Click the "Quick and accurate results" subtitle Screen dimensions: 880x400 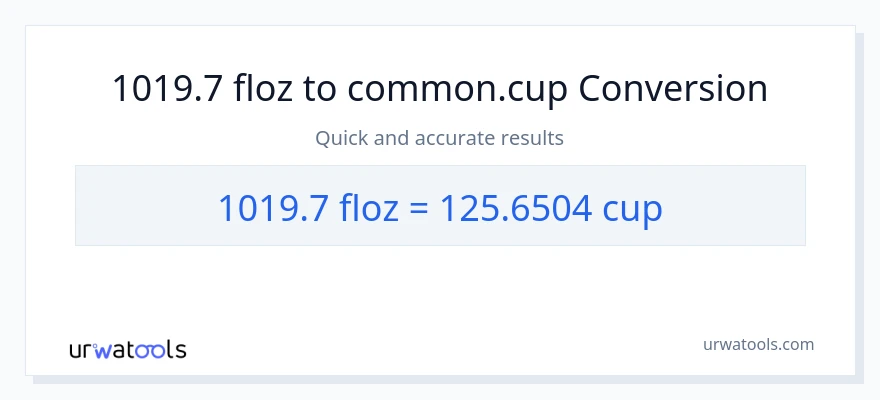click(x=440, y=138)
